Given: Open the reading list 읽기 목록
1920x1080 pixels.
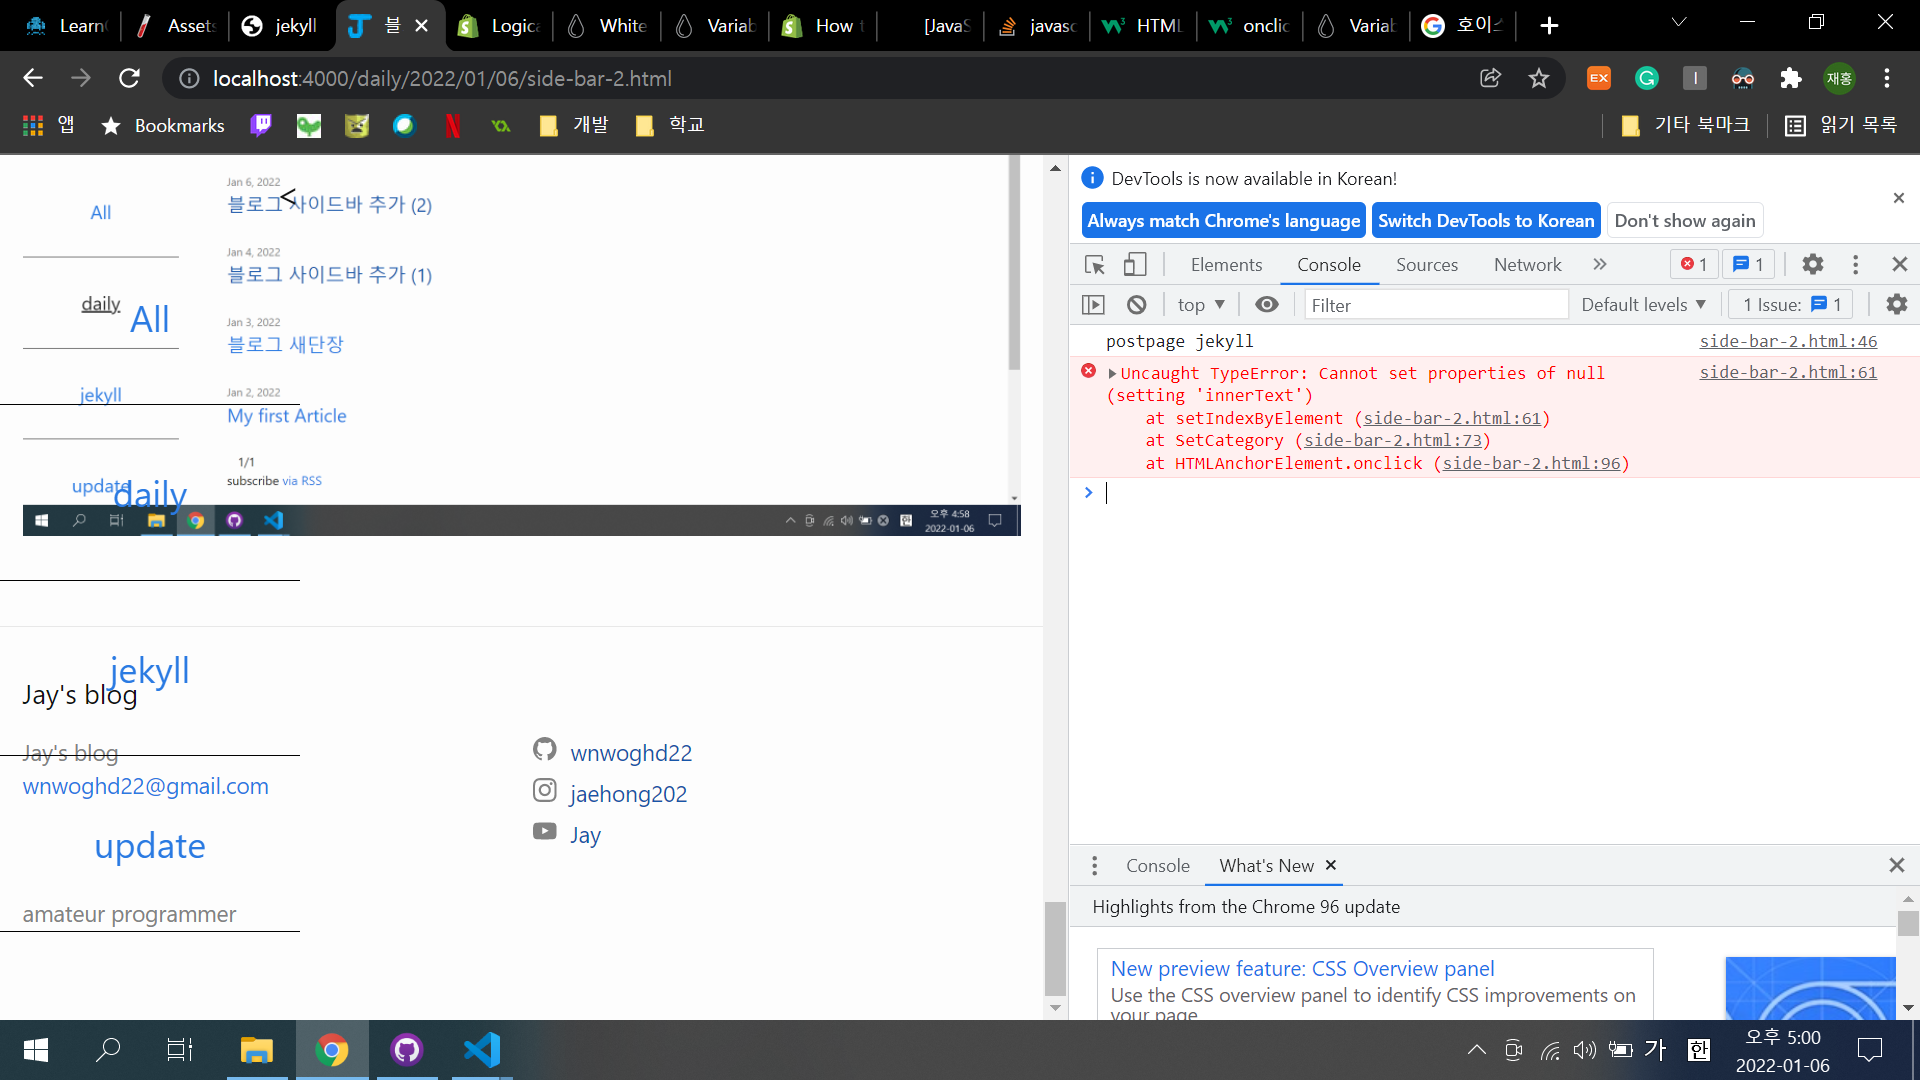Looking at the screenshot, I should (1841, 125).
